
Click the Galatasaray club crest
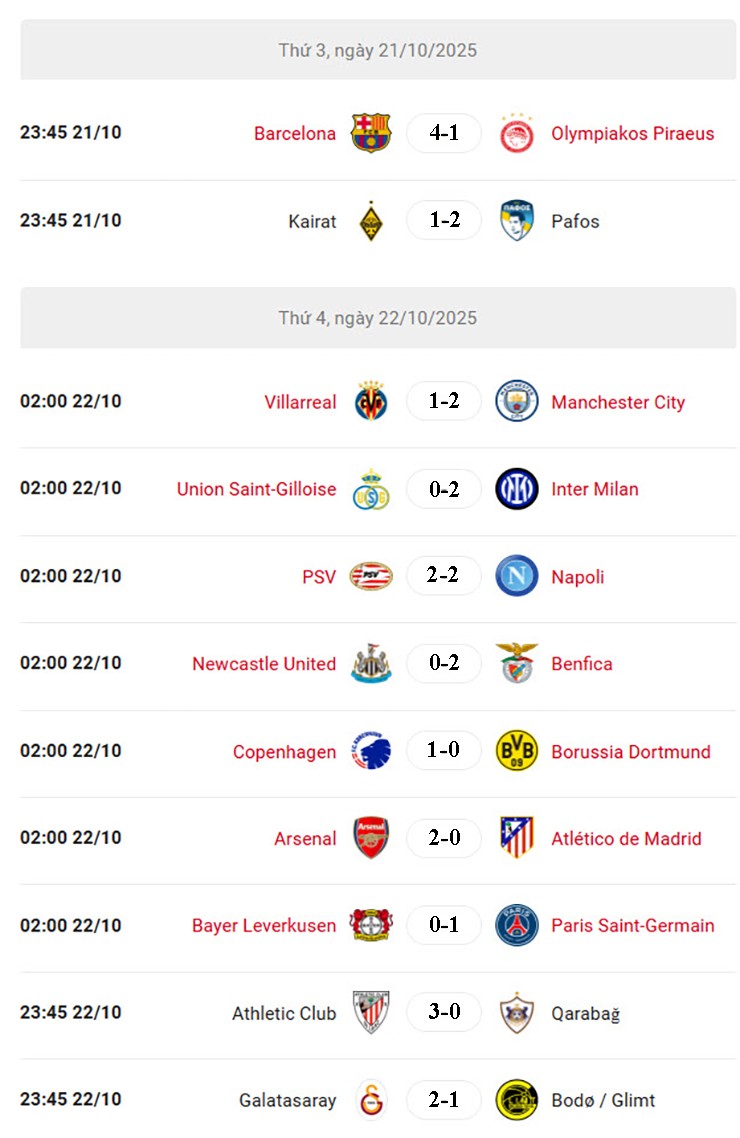(x=371, y=1099)
